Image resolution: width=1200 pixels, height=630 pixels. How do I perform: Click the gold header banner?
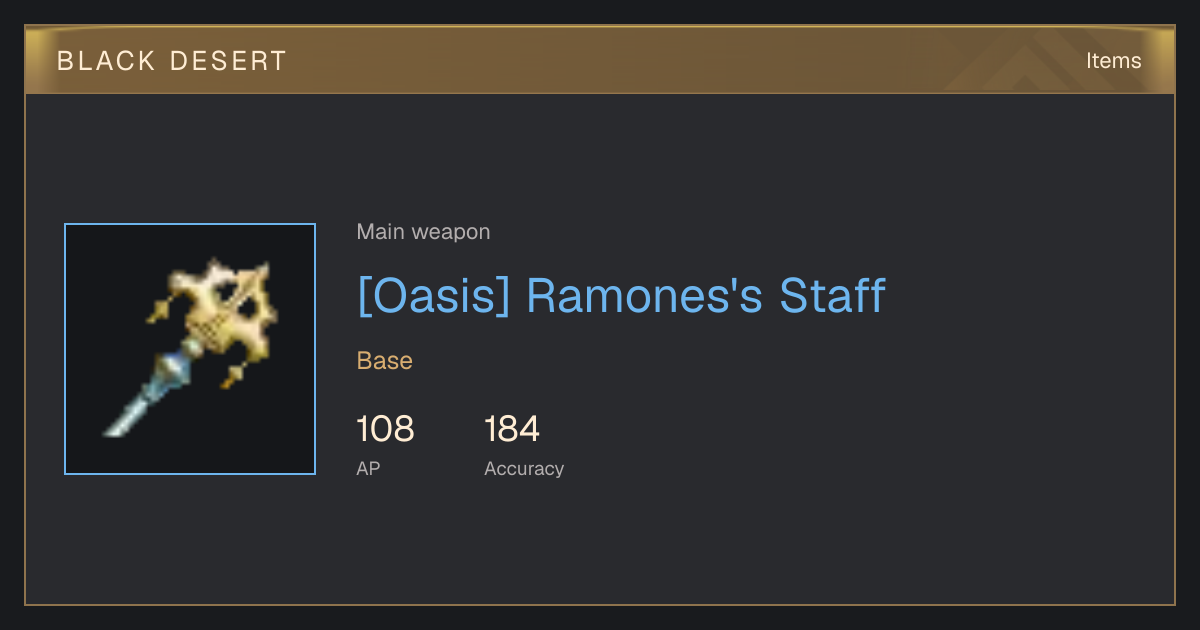click(600, 60)
